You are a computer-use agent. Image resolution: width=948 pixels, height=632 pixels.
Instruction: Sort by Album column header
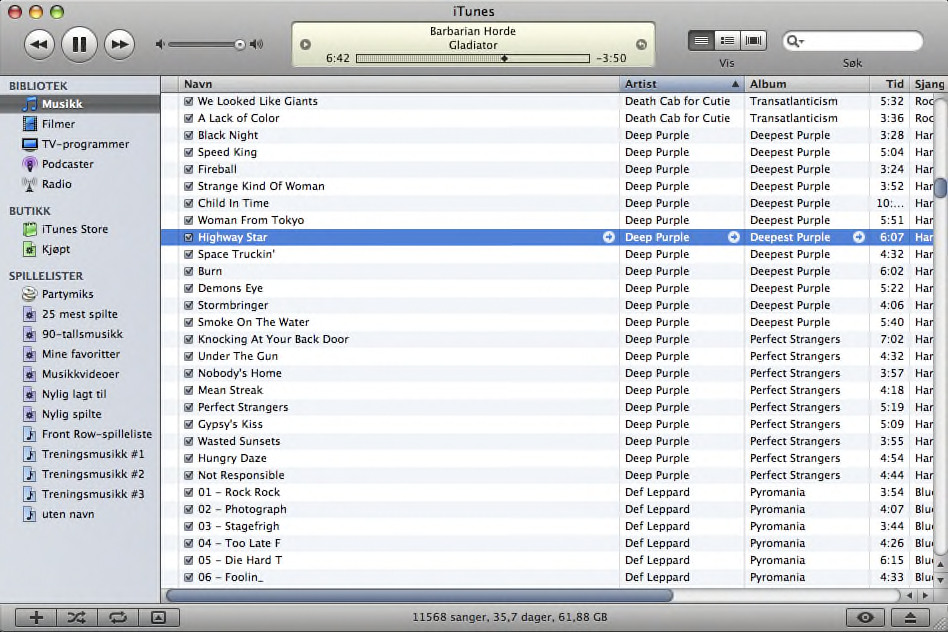(x=807, y=84)
